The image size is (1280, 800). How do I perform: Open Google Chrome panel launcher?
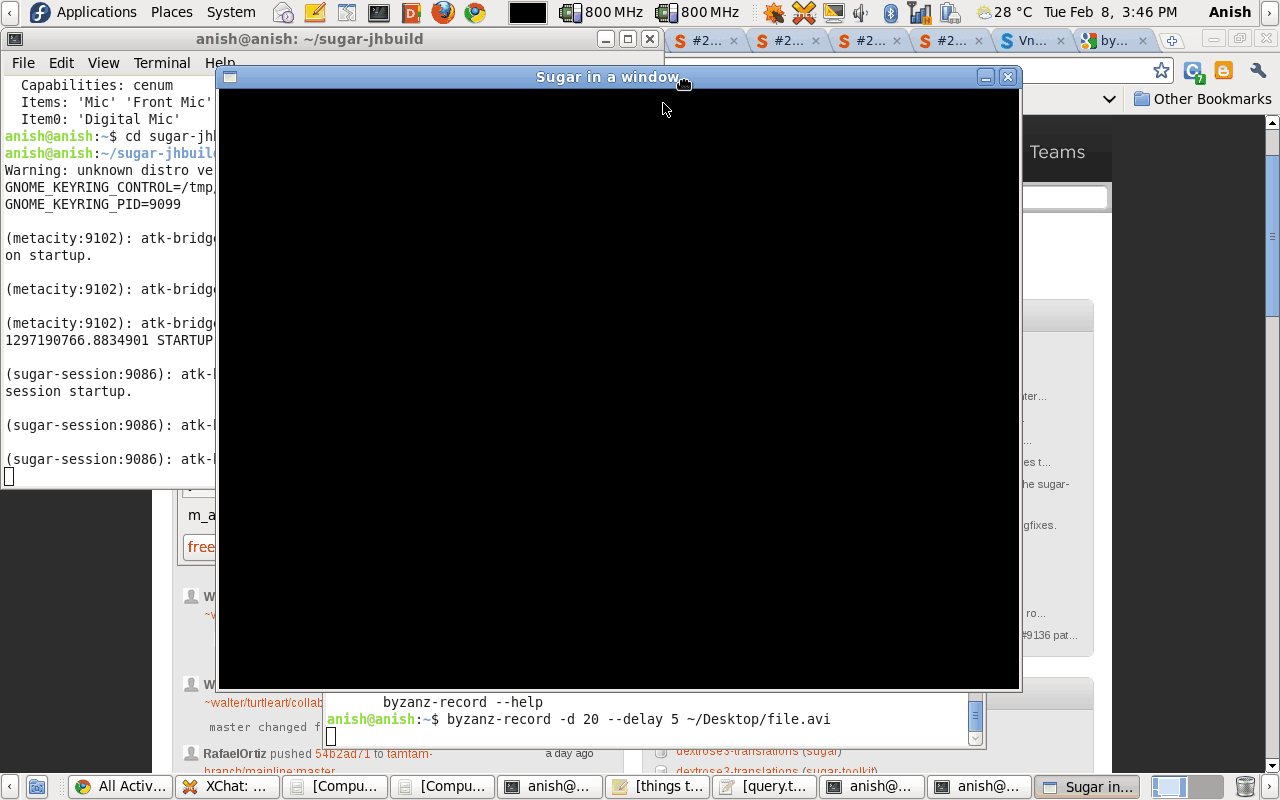tap(475, 13)
